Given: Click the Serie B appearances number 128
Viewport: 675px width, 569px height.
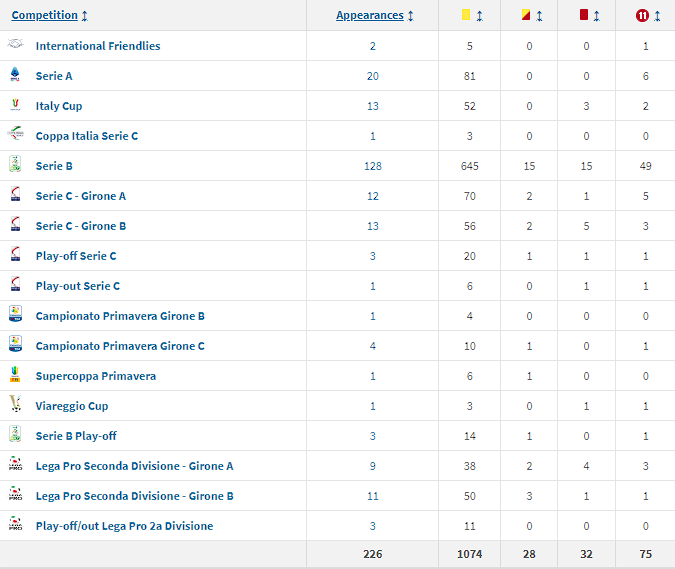Looking at the screenshot, I should 373,166.
